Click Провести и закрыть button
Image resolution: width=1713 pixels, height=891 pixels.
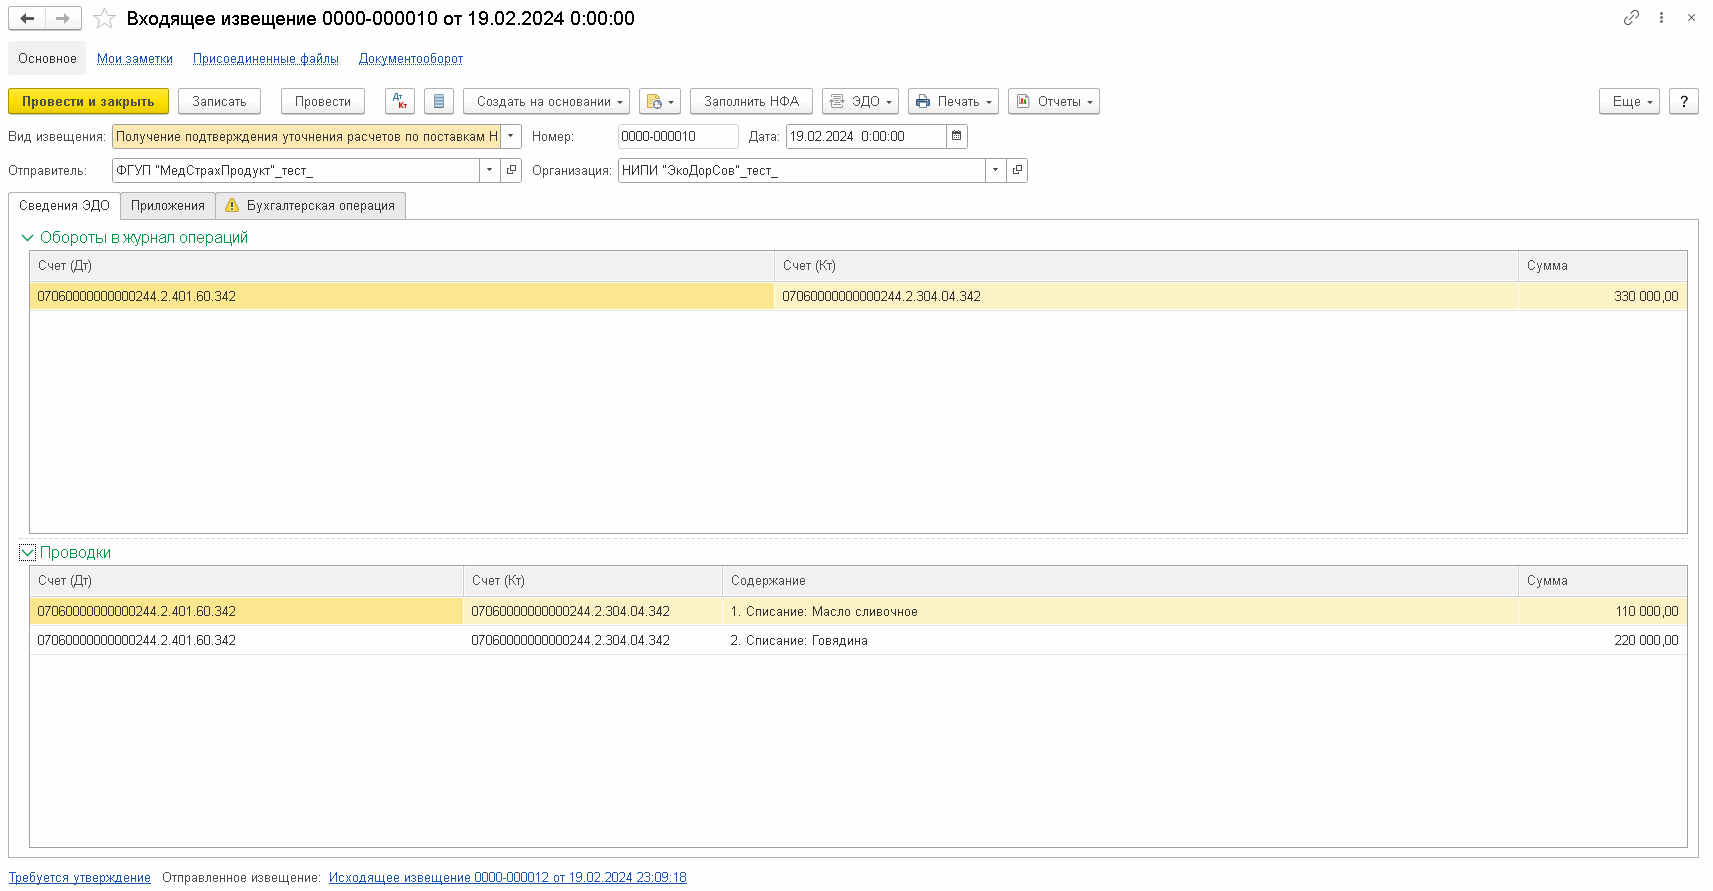(88, 101)
